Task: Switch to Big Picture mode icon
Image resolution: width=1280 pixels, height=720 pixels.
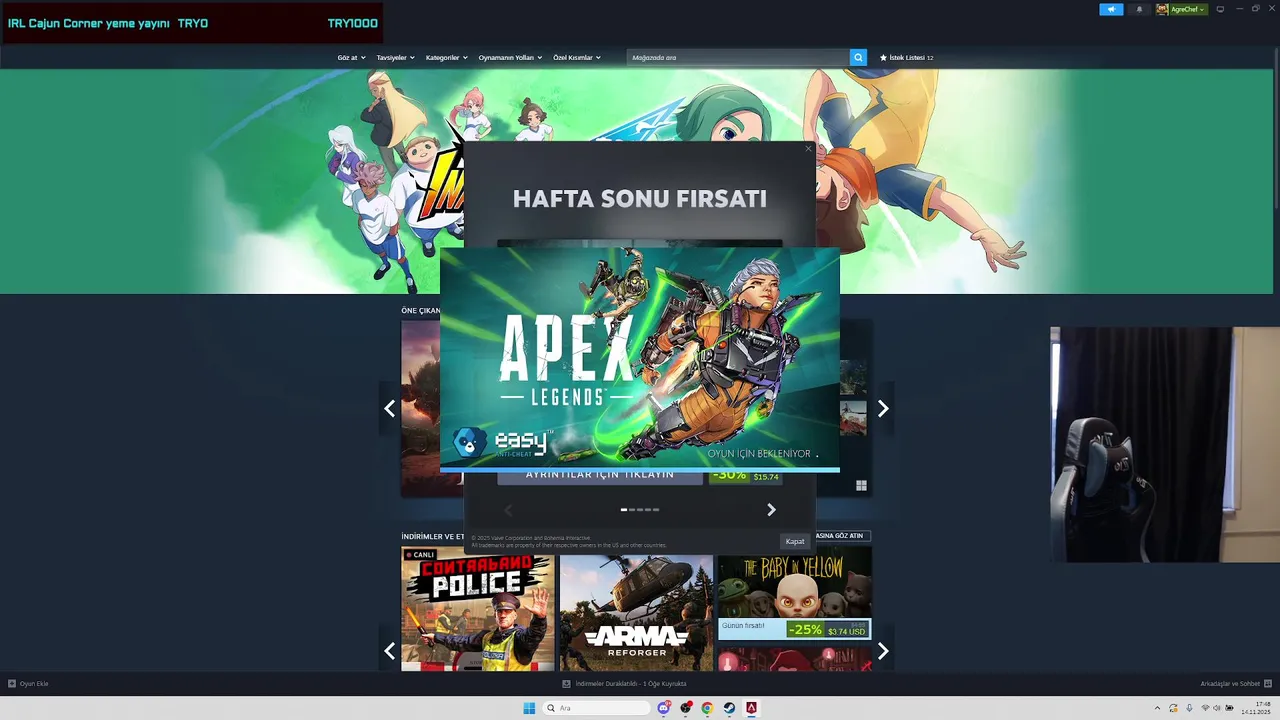Action: click(x=1220, y=9)
